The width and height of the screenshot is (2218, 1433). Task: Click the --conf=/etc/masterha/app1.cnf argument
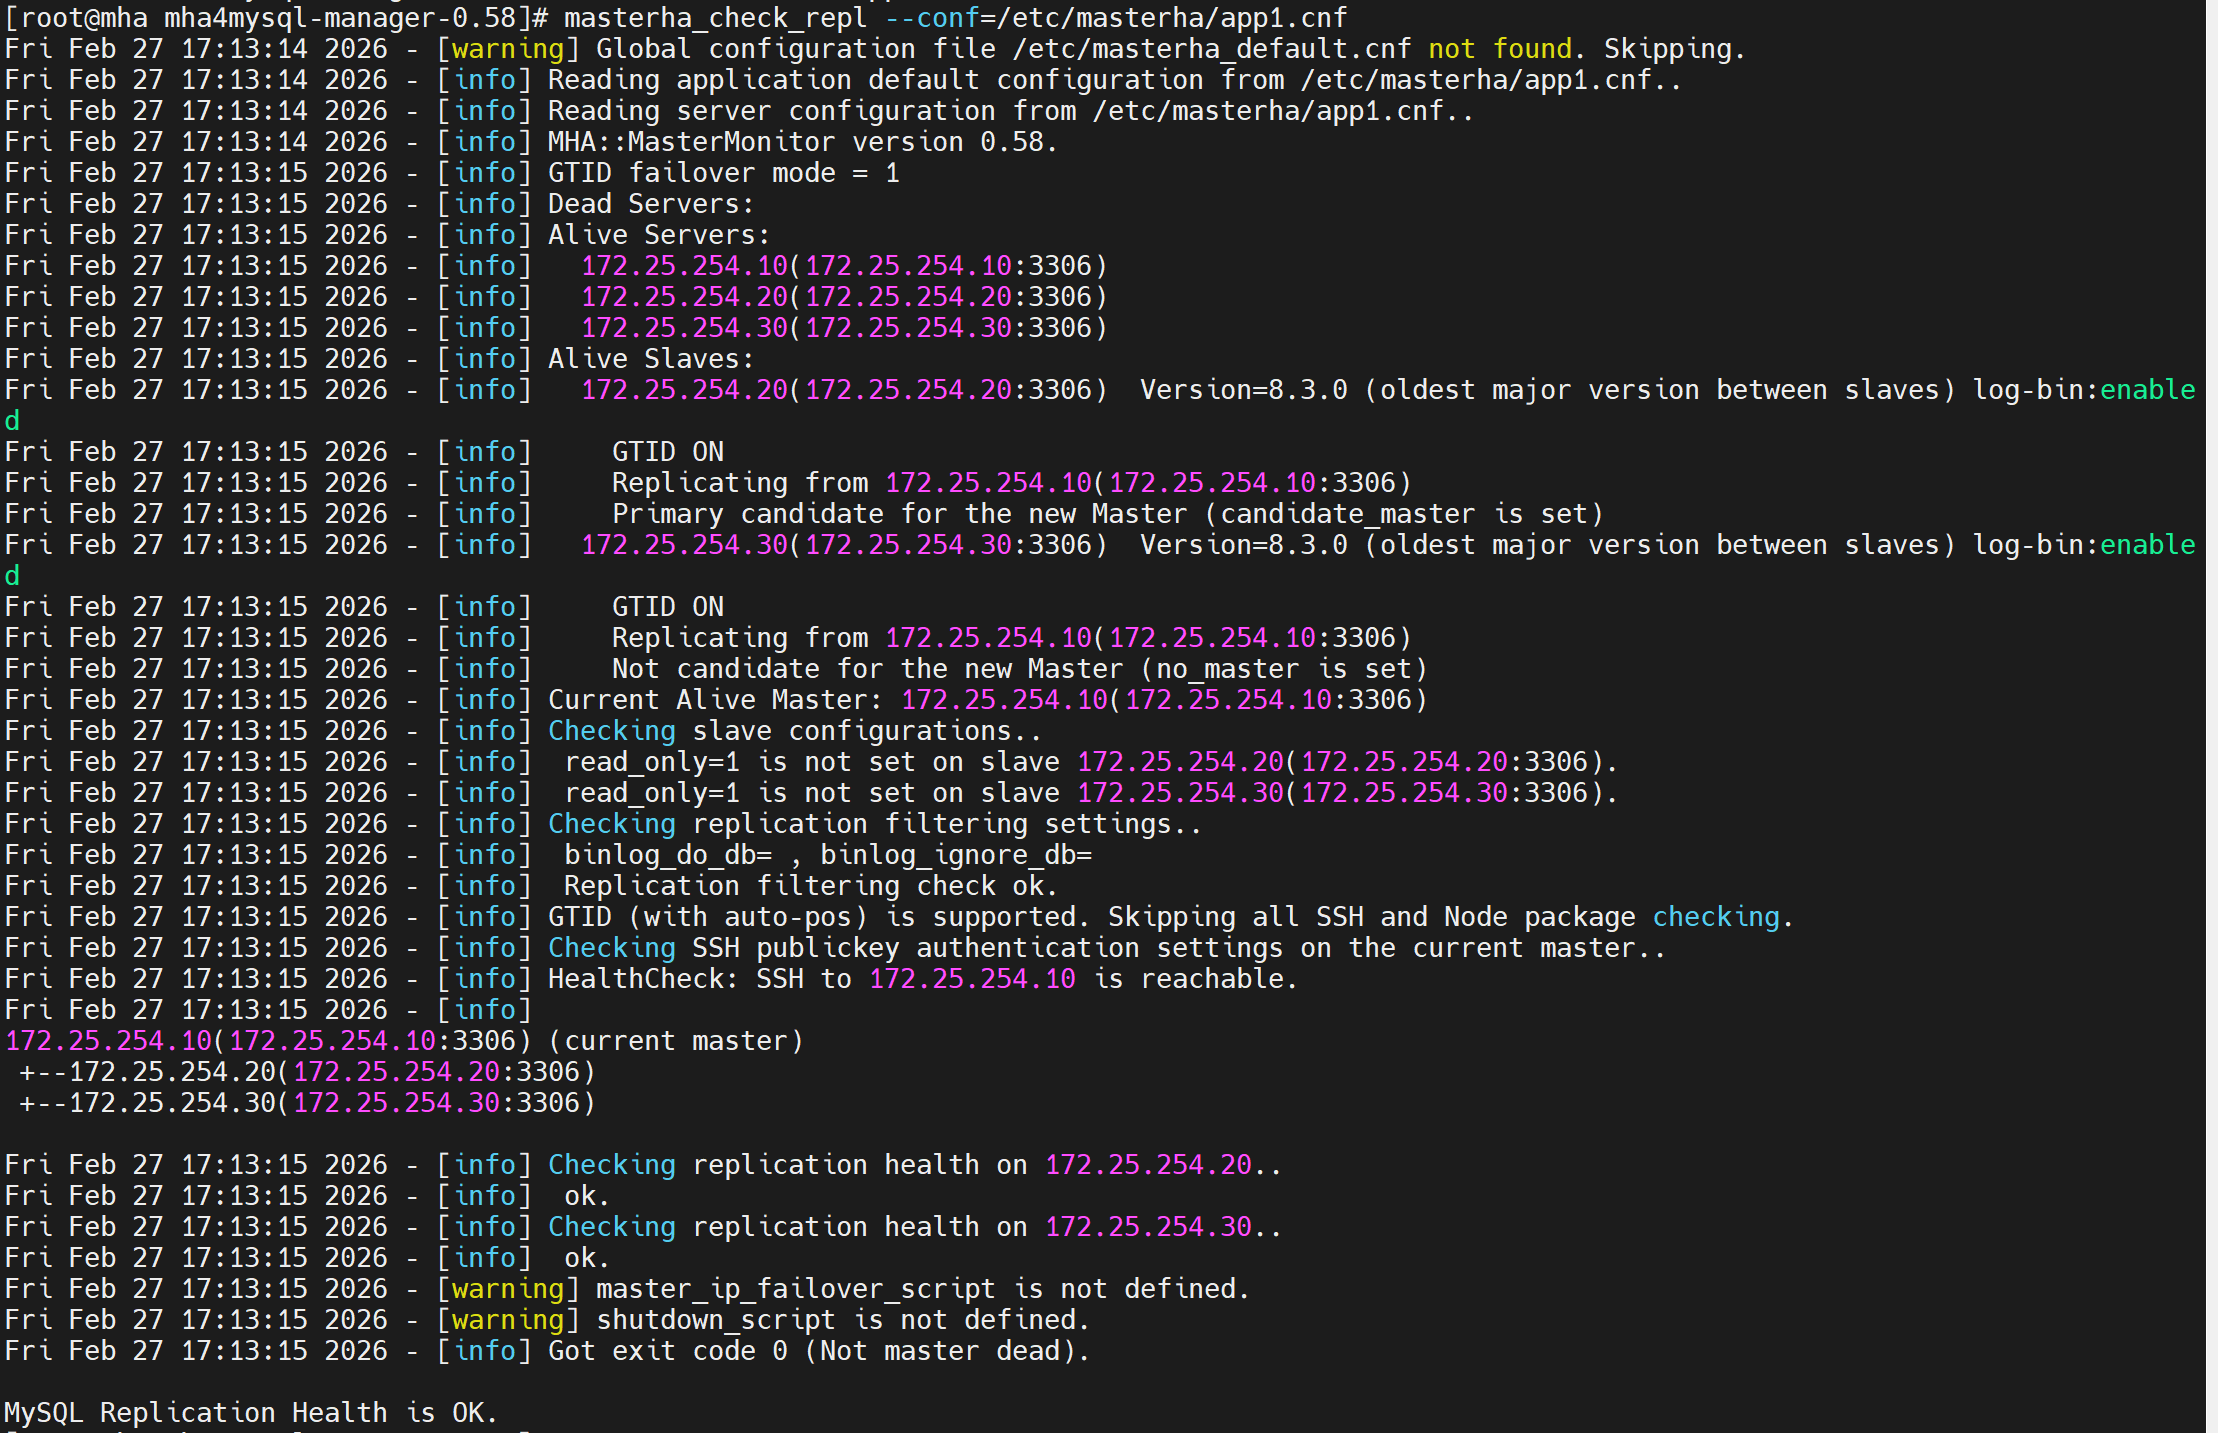click(x=1116, y=18)
